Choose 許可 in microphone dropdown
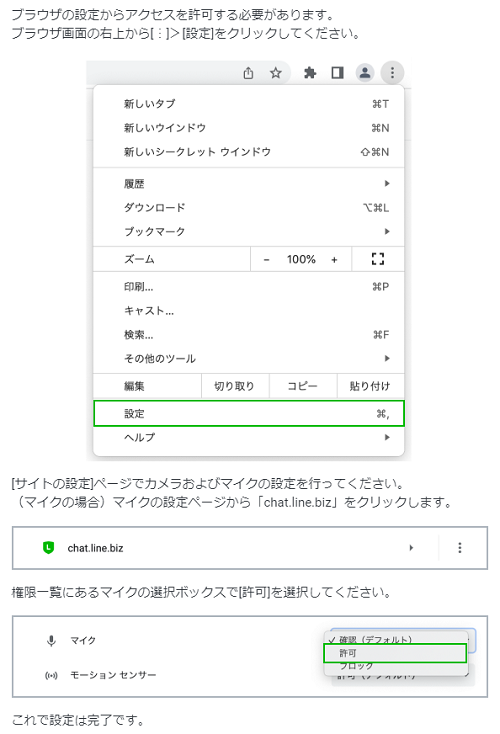500x734 pixels. (395, 653)
